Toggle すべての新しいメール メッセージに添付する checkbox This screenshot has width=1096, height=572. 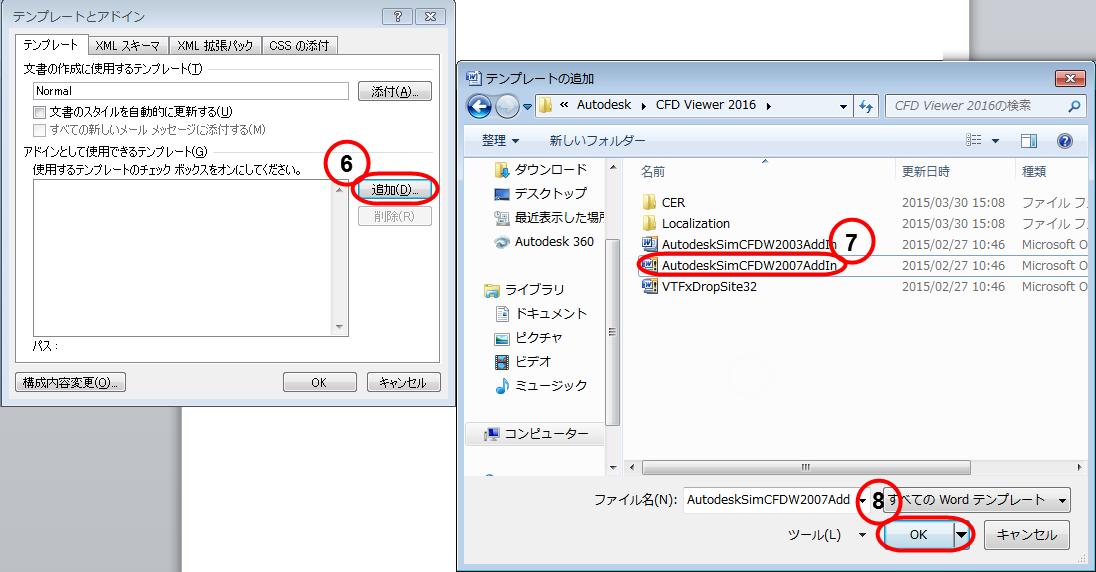point(40,130)
